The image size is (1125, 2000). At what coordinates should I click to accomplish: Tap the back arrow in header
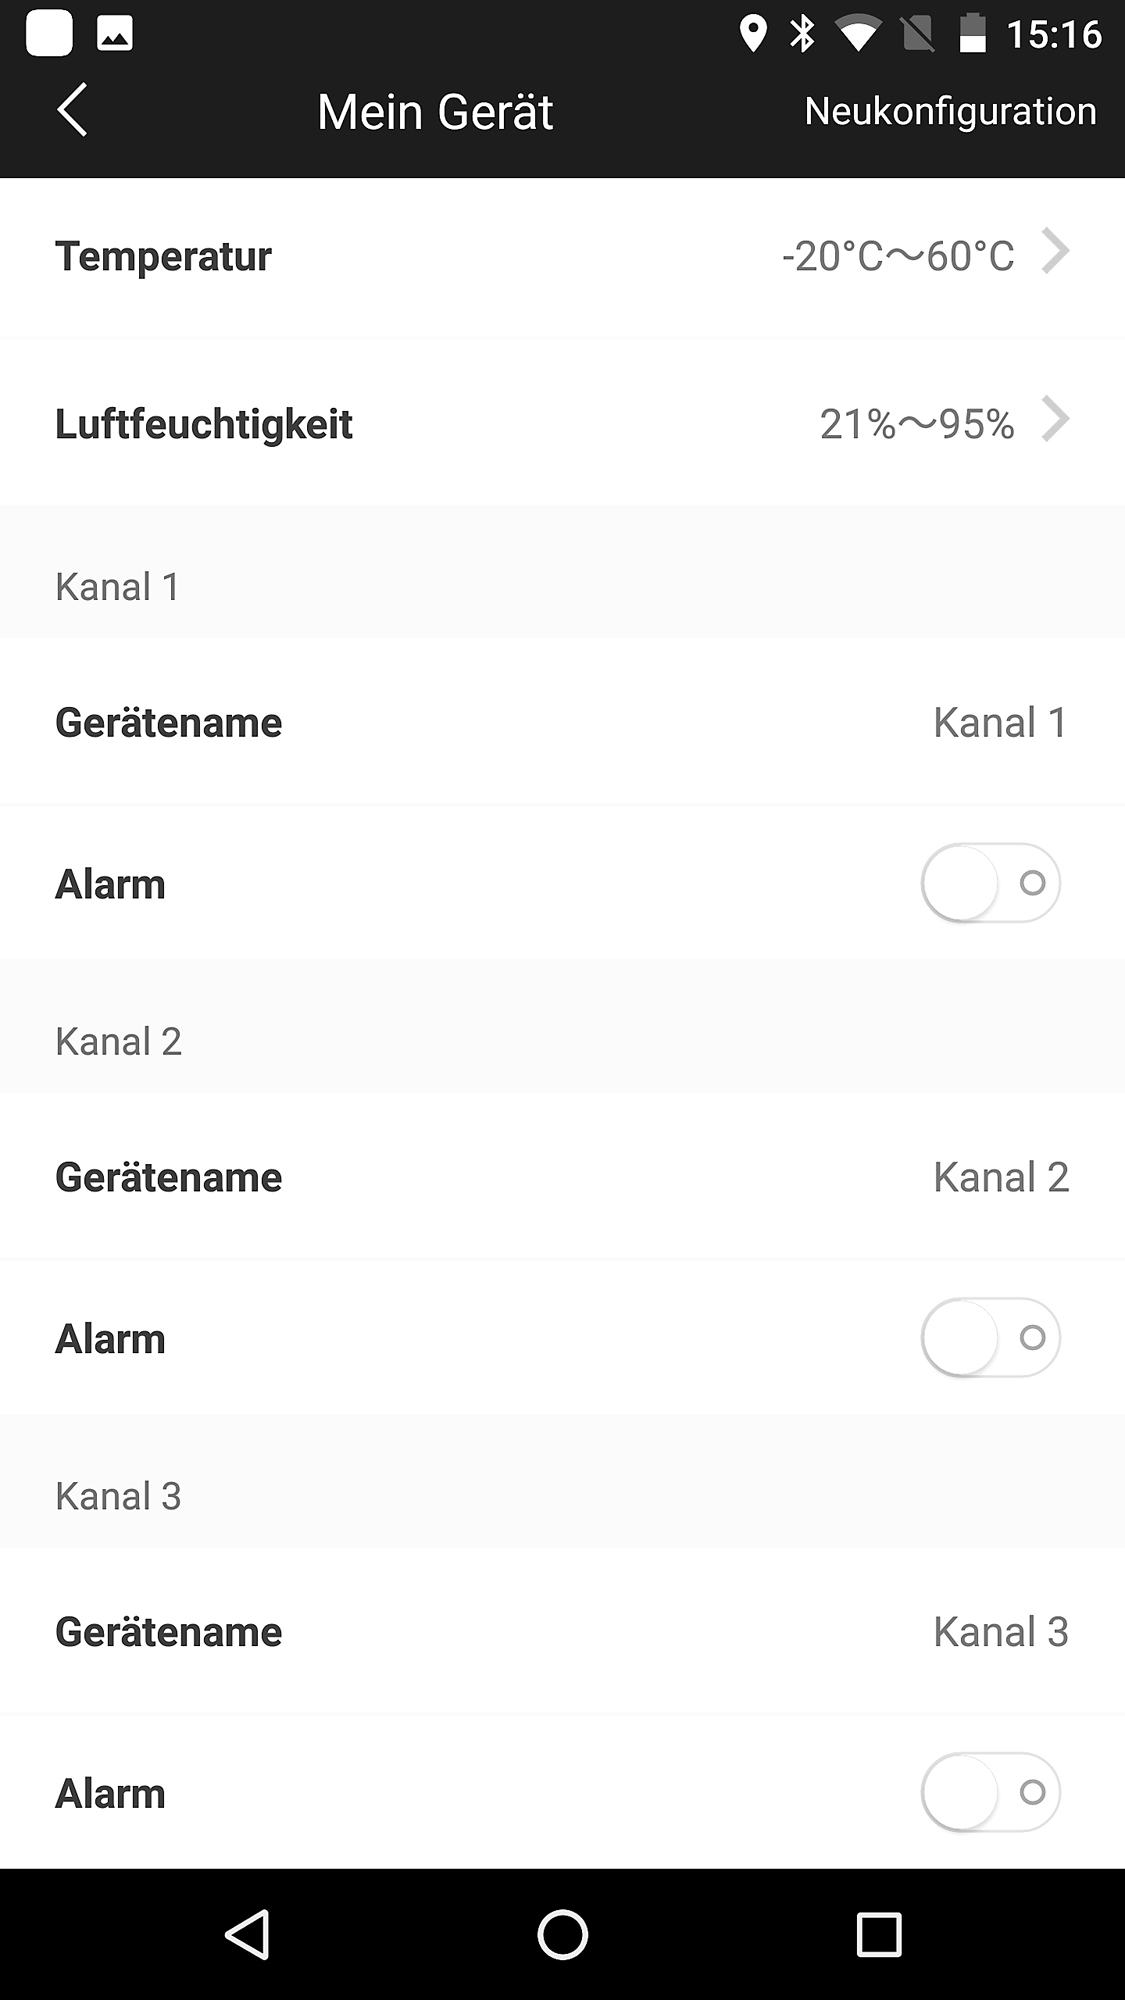(x=72, y=110)
